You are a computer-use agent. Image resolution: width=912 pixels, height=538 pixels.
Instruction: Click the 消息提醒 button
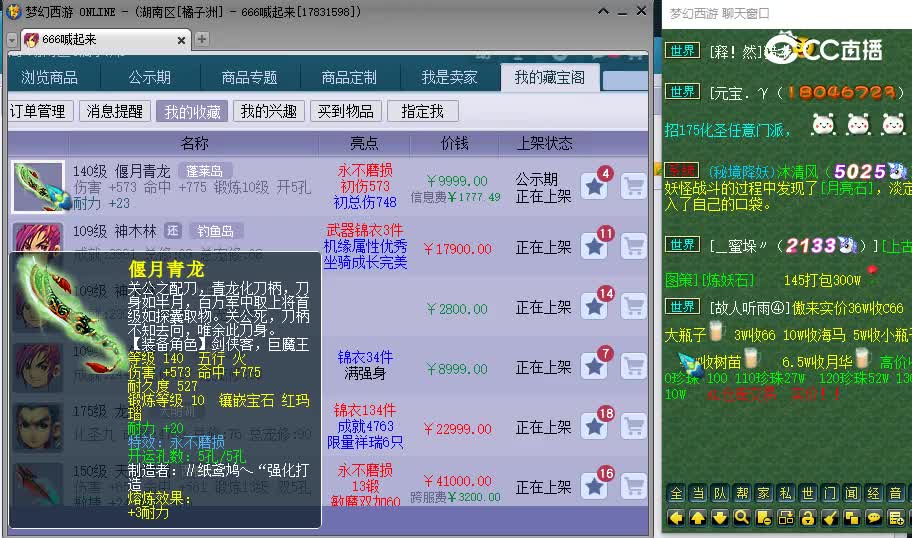115,111
